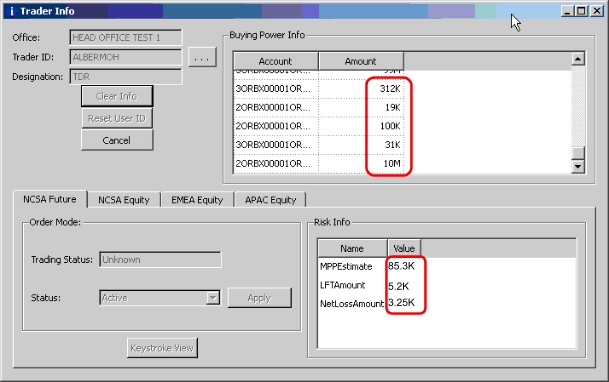This screenshot has height=382, width=609.
Task: Select the account row with amount 19K
Action: [x=318, y=108]
